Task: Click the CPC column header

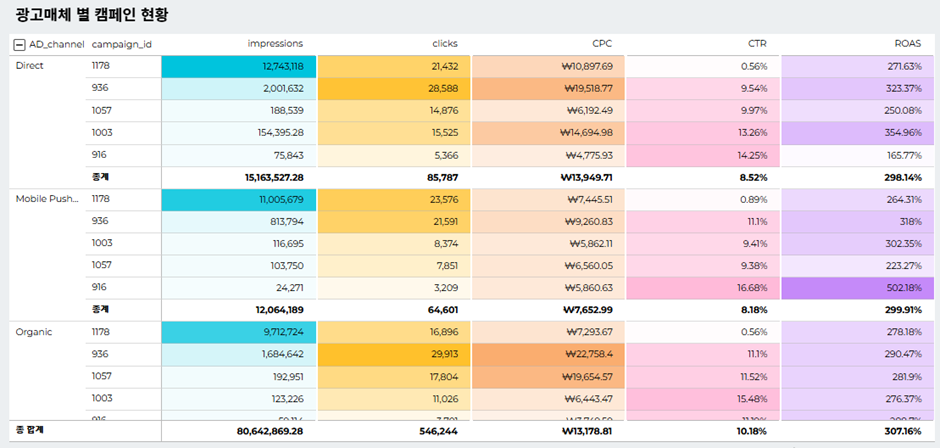Action: 602,44
